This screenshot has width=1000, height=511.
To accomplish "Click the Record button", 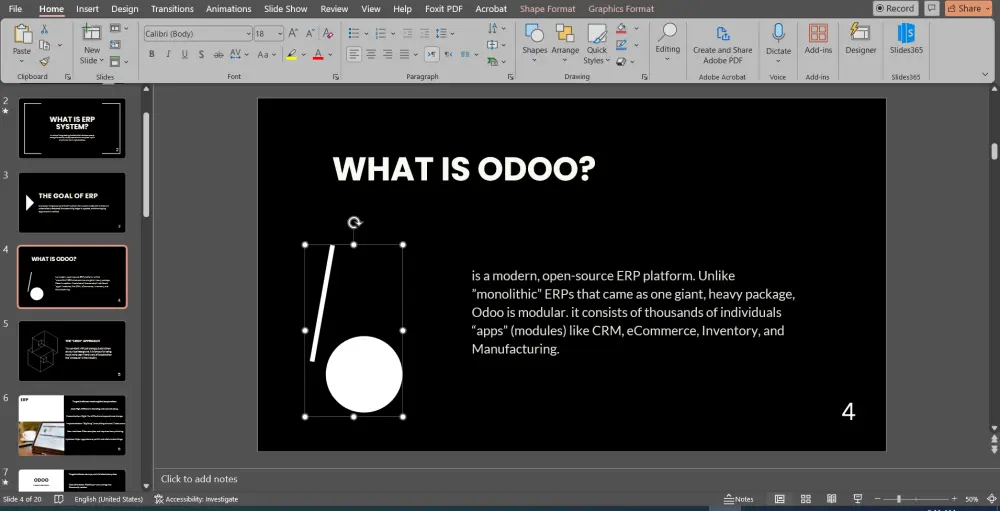I will 895,8.
